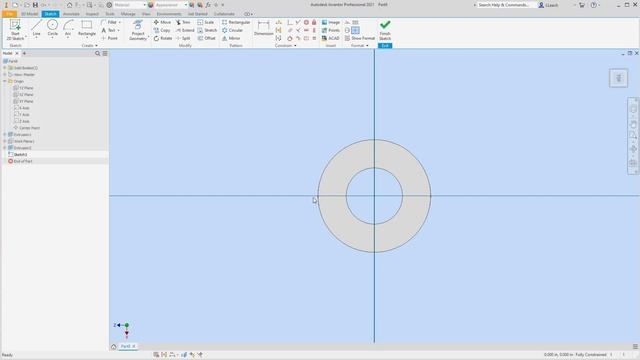
Task: Click Finish Sketch checkmark
Action: pos(385,30)
